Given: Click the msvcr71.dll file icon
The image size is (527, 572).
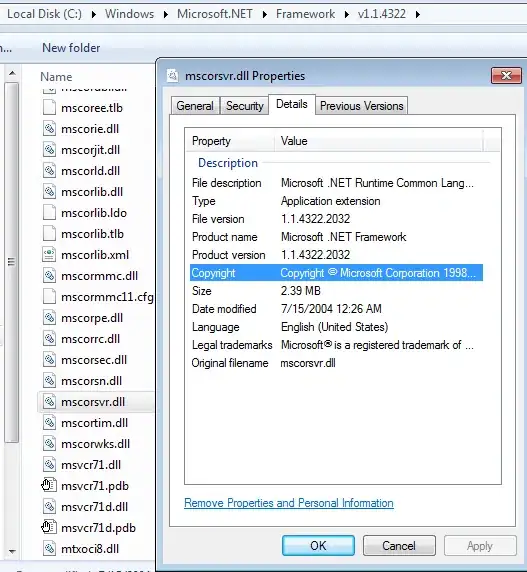Looking at the screenshot, I should click(x=49, y=464).
